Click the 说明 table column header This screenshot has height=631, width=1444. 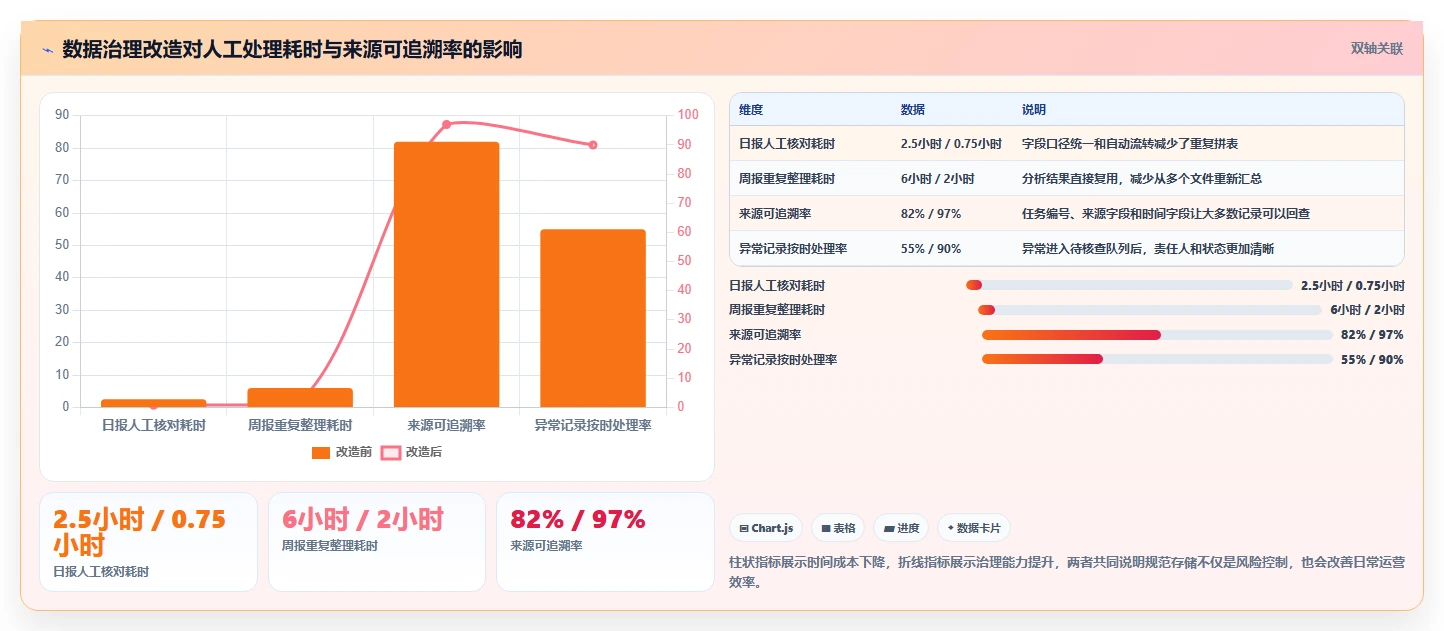coord(1034,109)
